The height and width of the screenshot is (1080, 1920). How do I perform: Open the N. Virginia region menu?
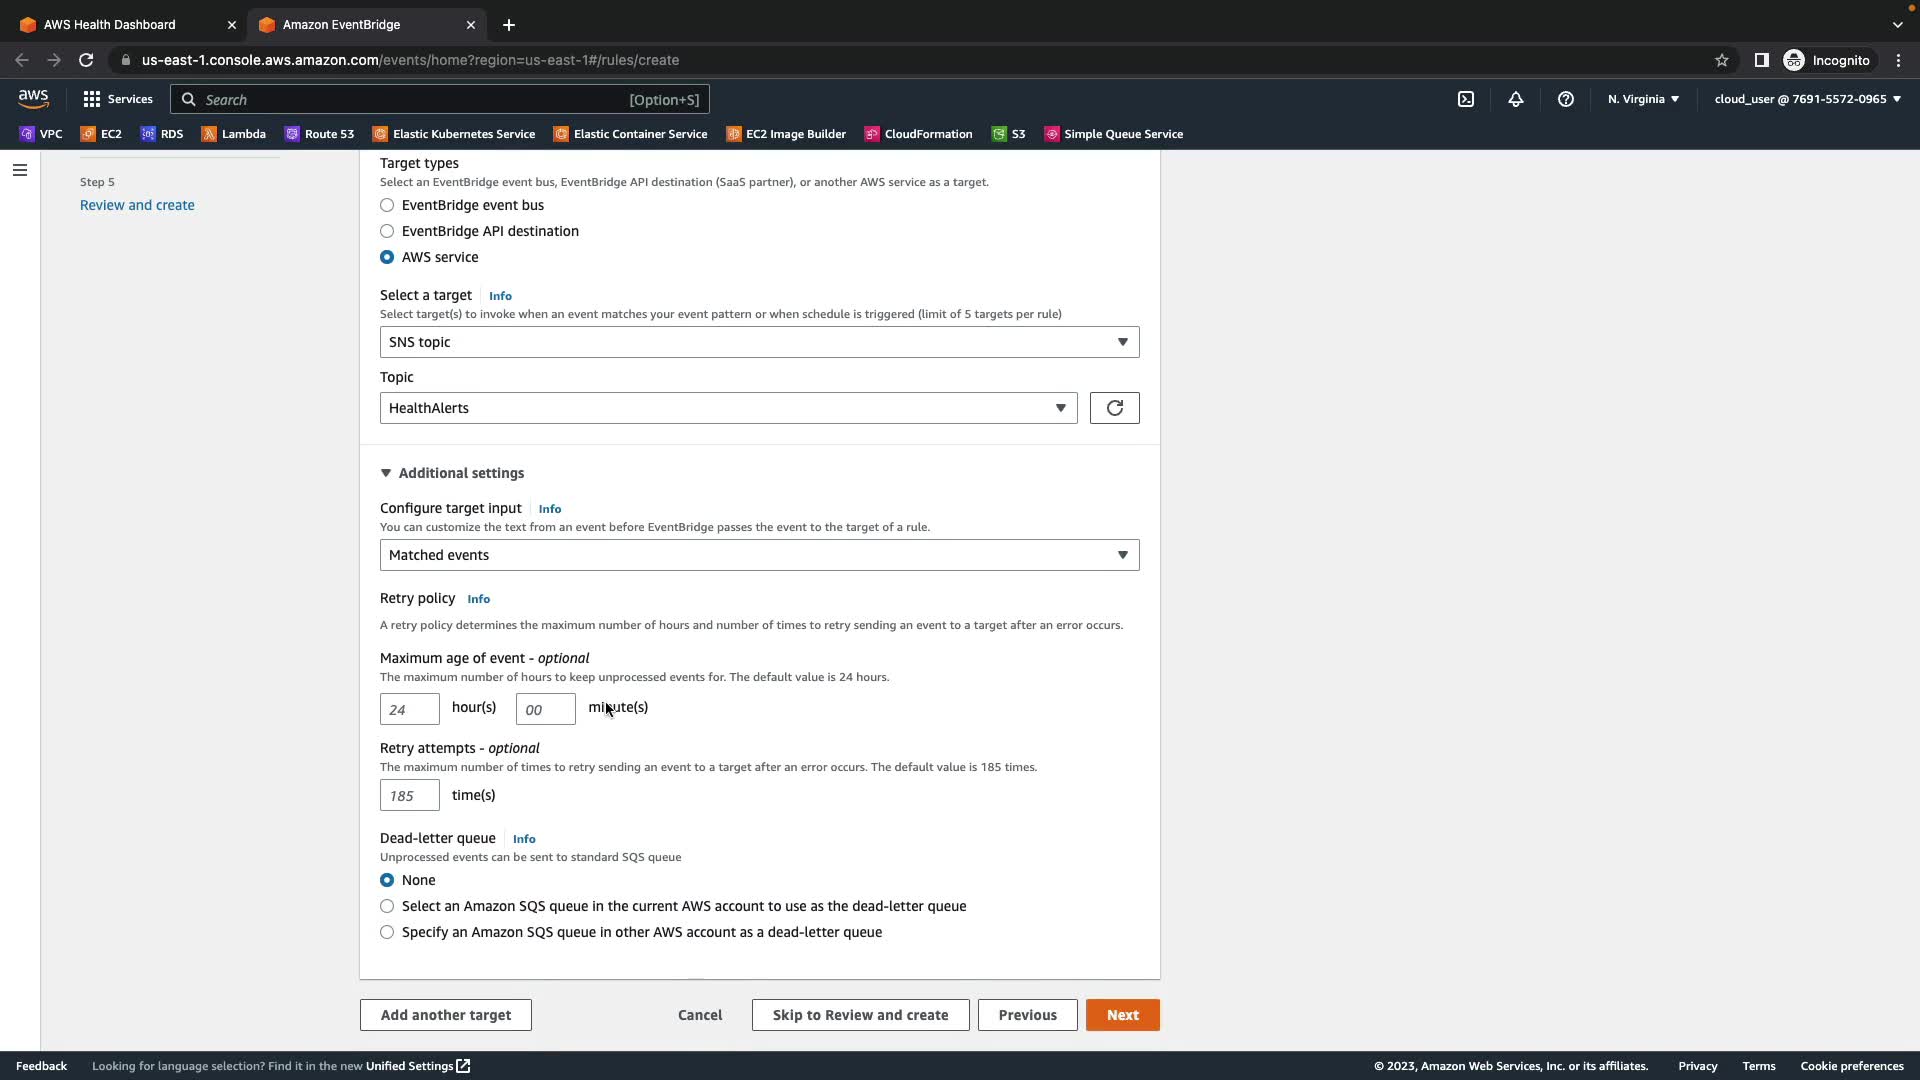pyautogui.click(x=1643, y=99)
